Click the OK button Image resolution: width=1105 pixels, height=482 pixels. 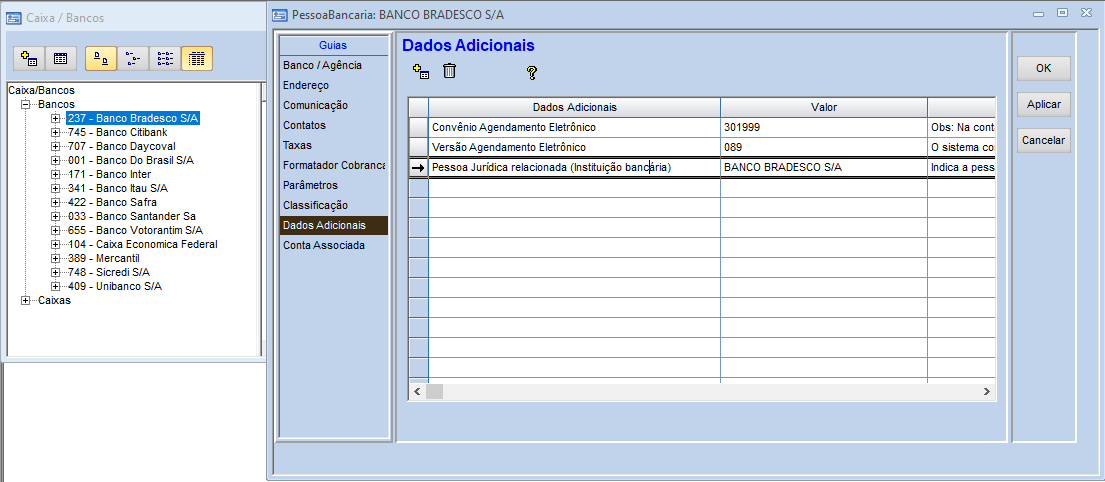[x=1044, y=68]
